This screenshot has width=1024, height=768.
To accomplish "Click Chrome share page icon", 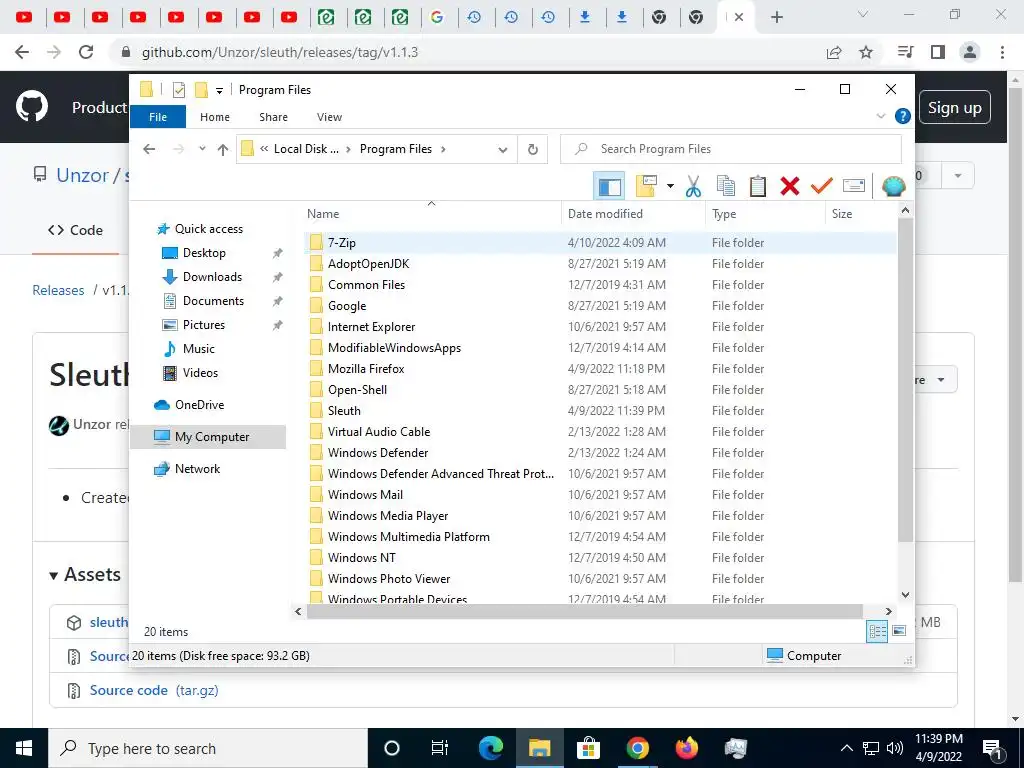I will [x=834, y=52].
